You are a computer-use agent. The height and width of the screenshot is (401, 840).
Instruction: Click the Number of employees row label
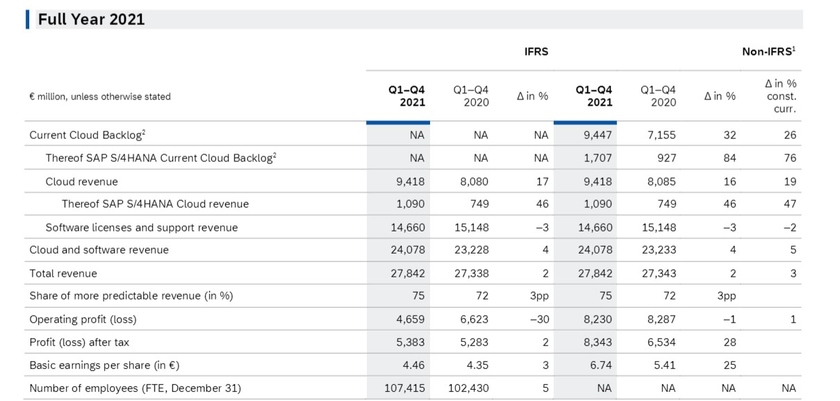coord(135,388)
